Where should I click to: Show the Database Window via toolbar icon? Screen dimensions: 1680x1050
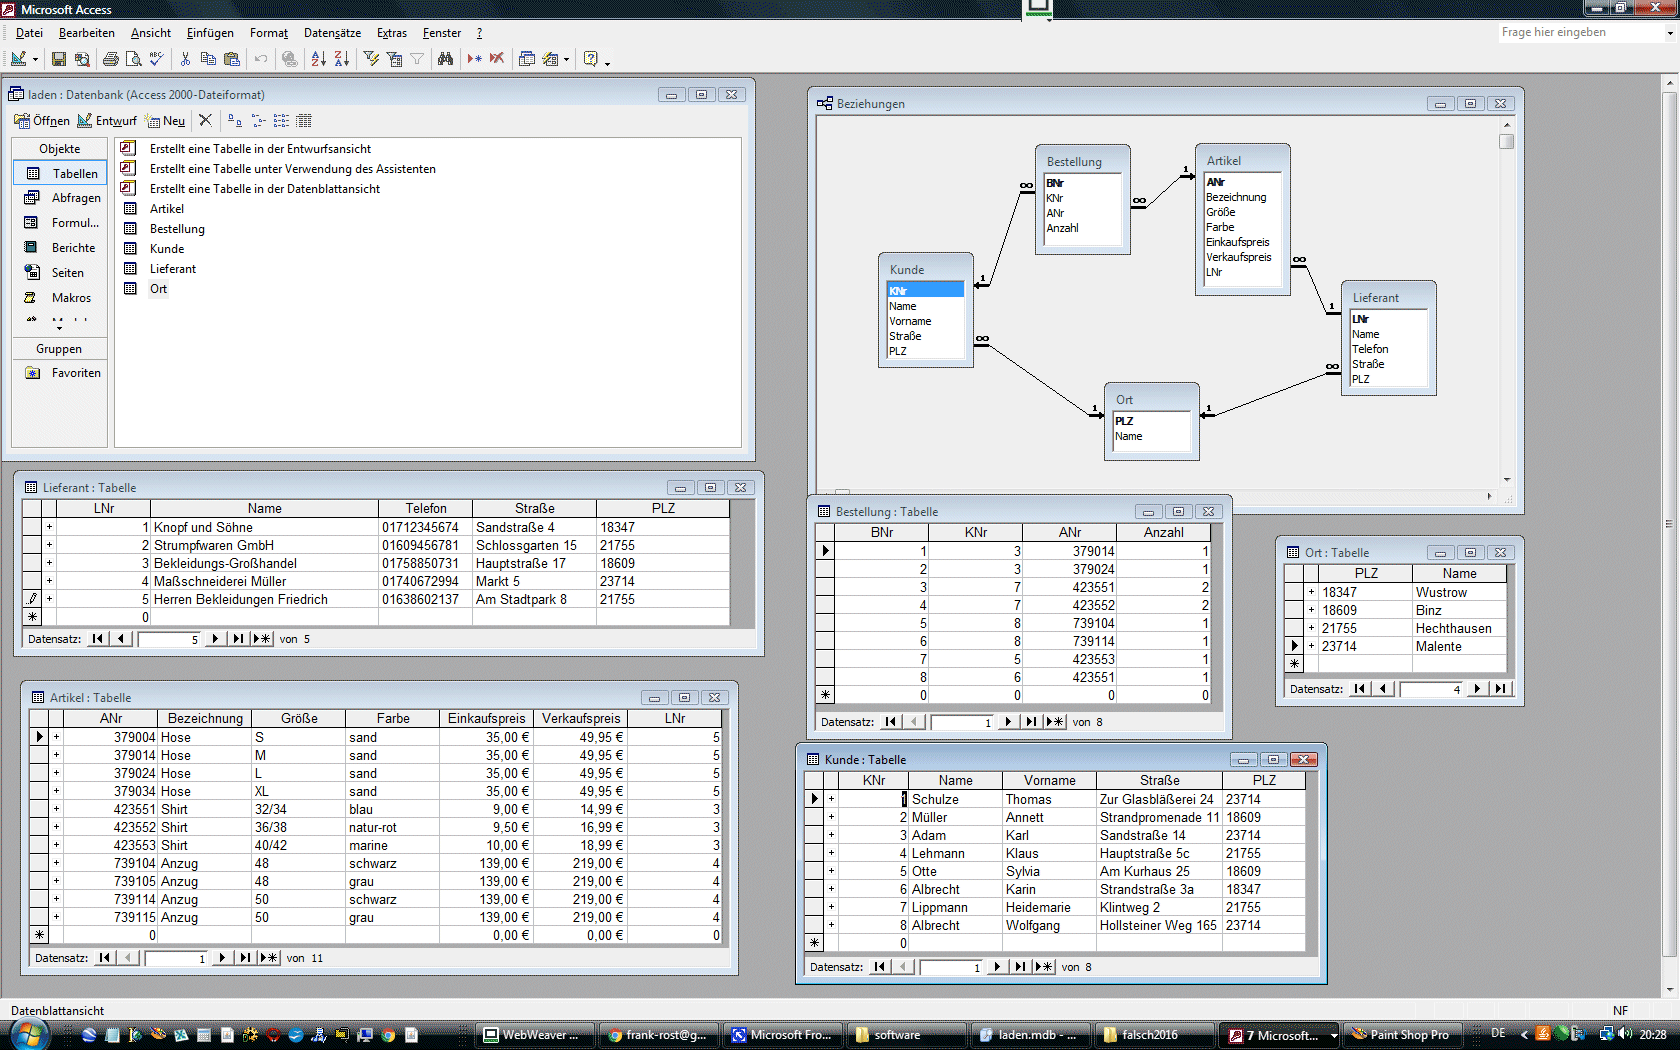point(527,59)
